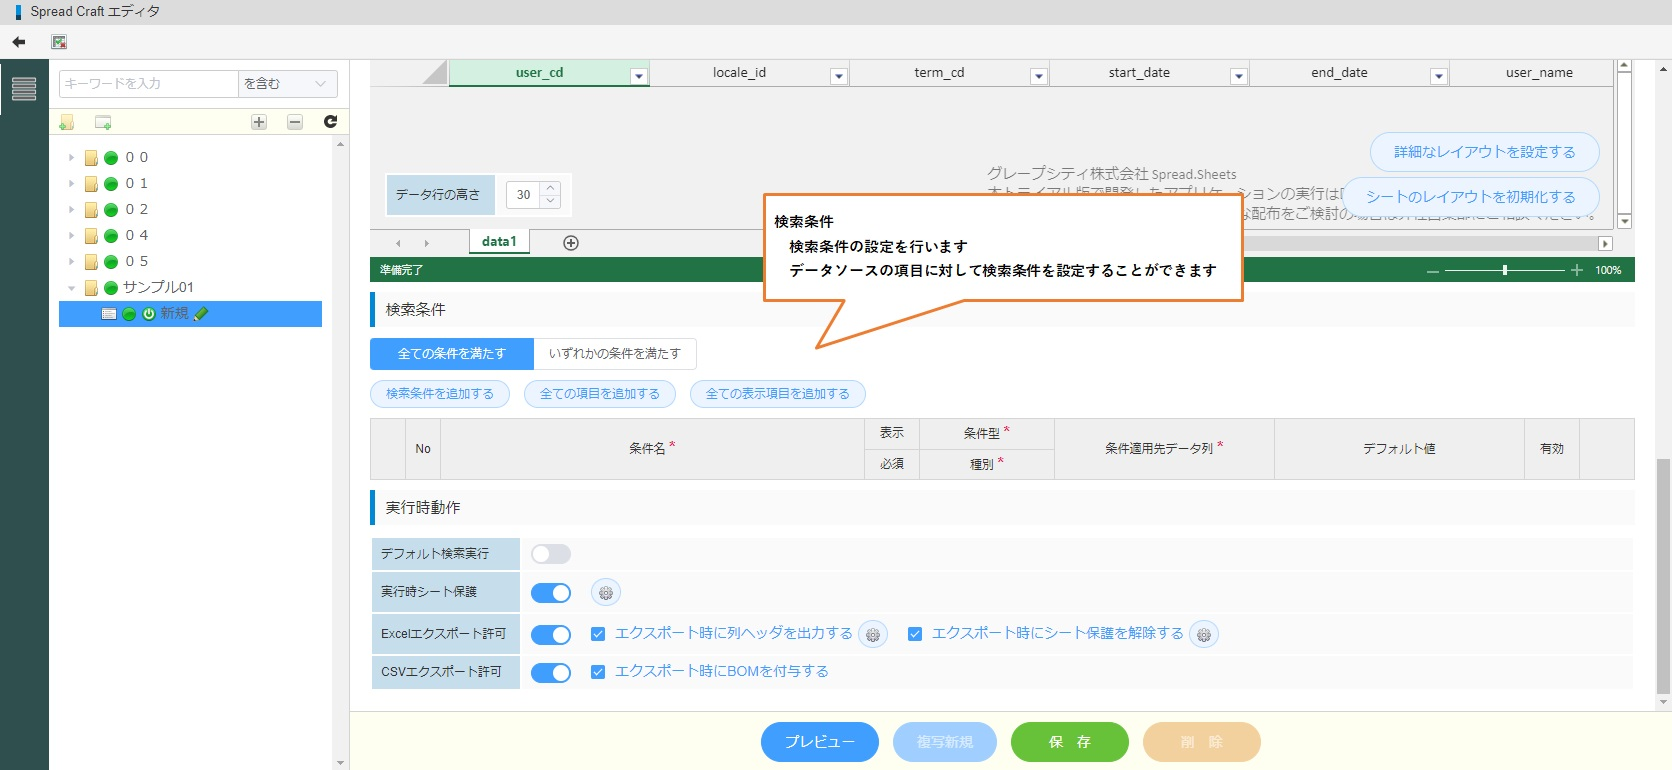Screen dimensions: 1672x770
Task: Collapse all tree nodes with minus icon
Action: (295, 122)
